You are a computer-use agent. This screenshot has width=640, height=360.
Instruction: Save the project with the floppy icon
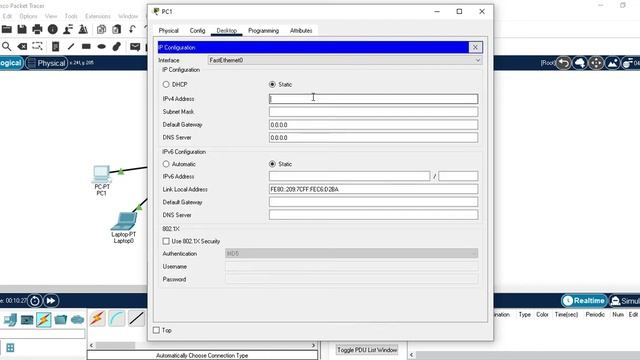click(22, 29)
